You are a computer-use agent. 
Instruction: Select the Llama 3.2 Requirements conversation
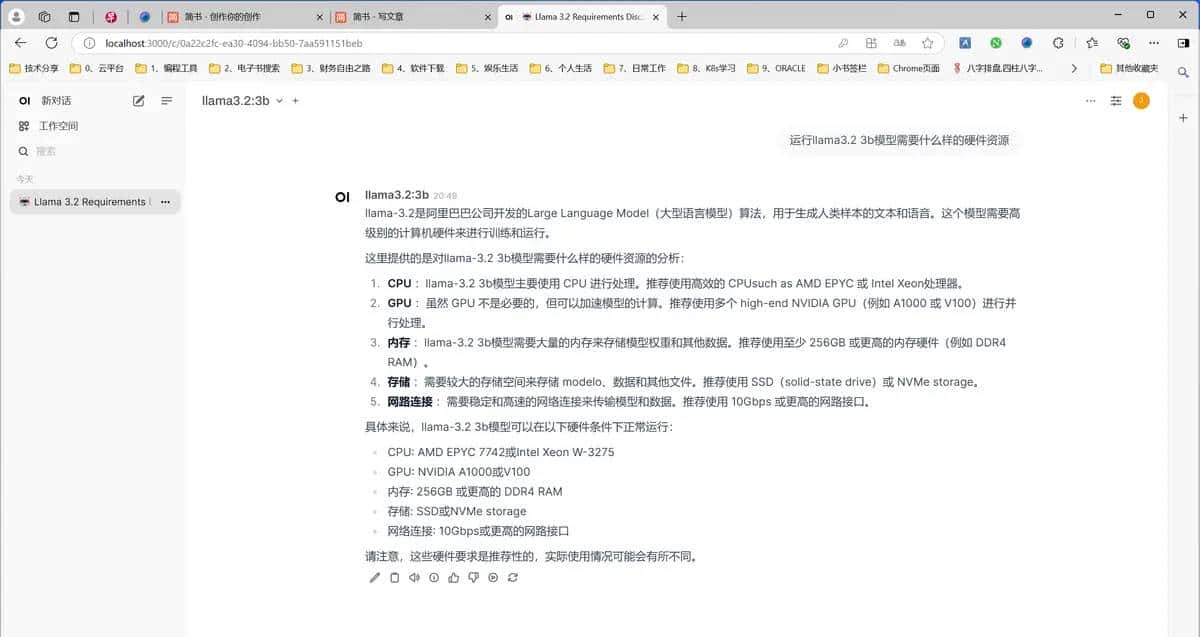(x=85, y=201)
